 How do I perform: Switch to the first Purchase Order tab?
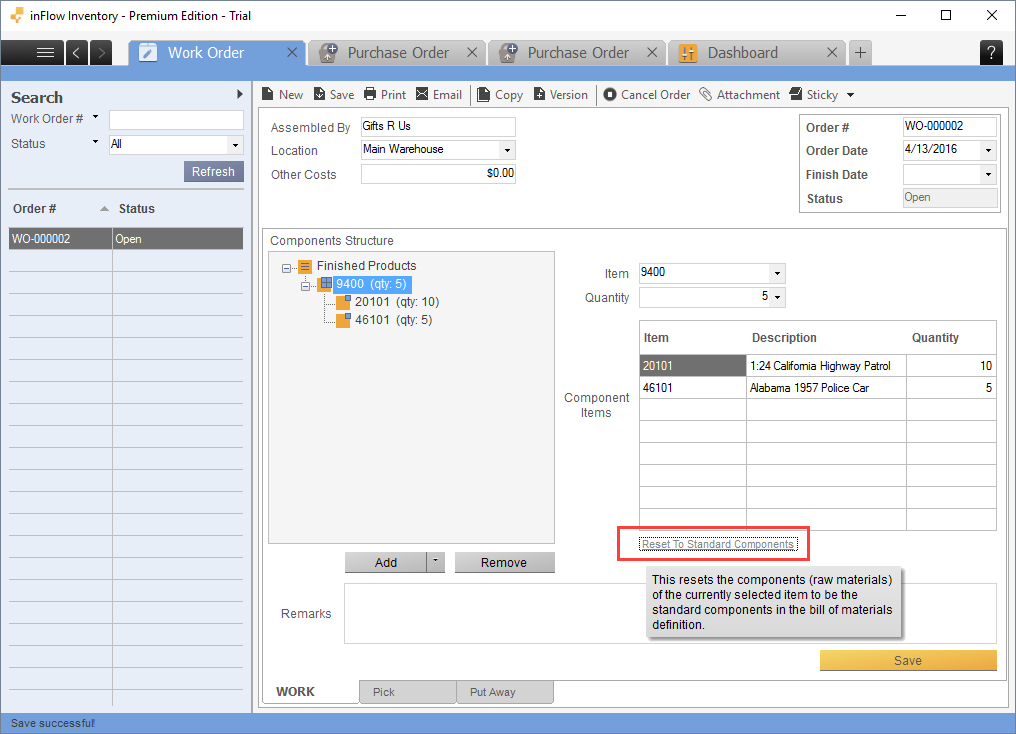tap(398, 52)
